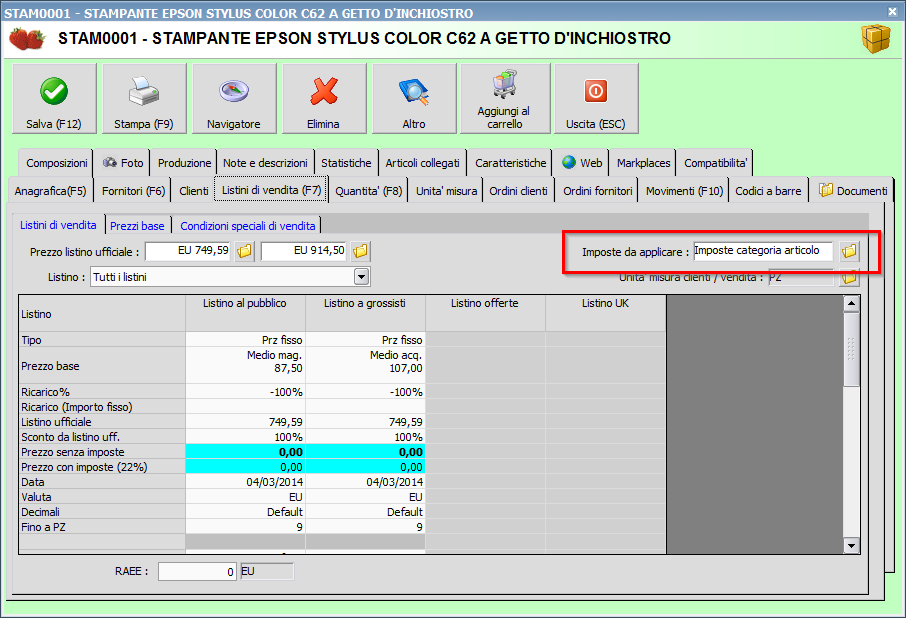906x618 pixels.
Task: Open folder icon beside Imposte da applicare
Action: 849,251
